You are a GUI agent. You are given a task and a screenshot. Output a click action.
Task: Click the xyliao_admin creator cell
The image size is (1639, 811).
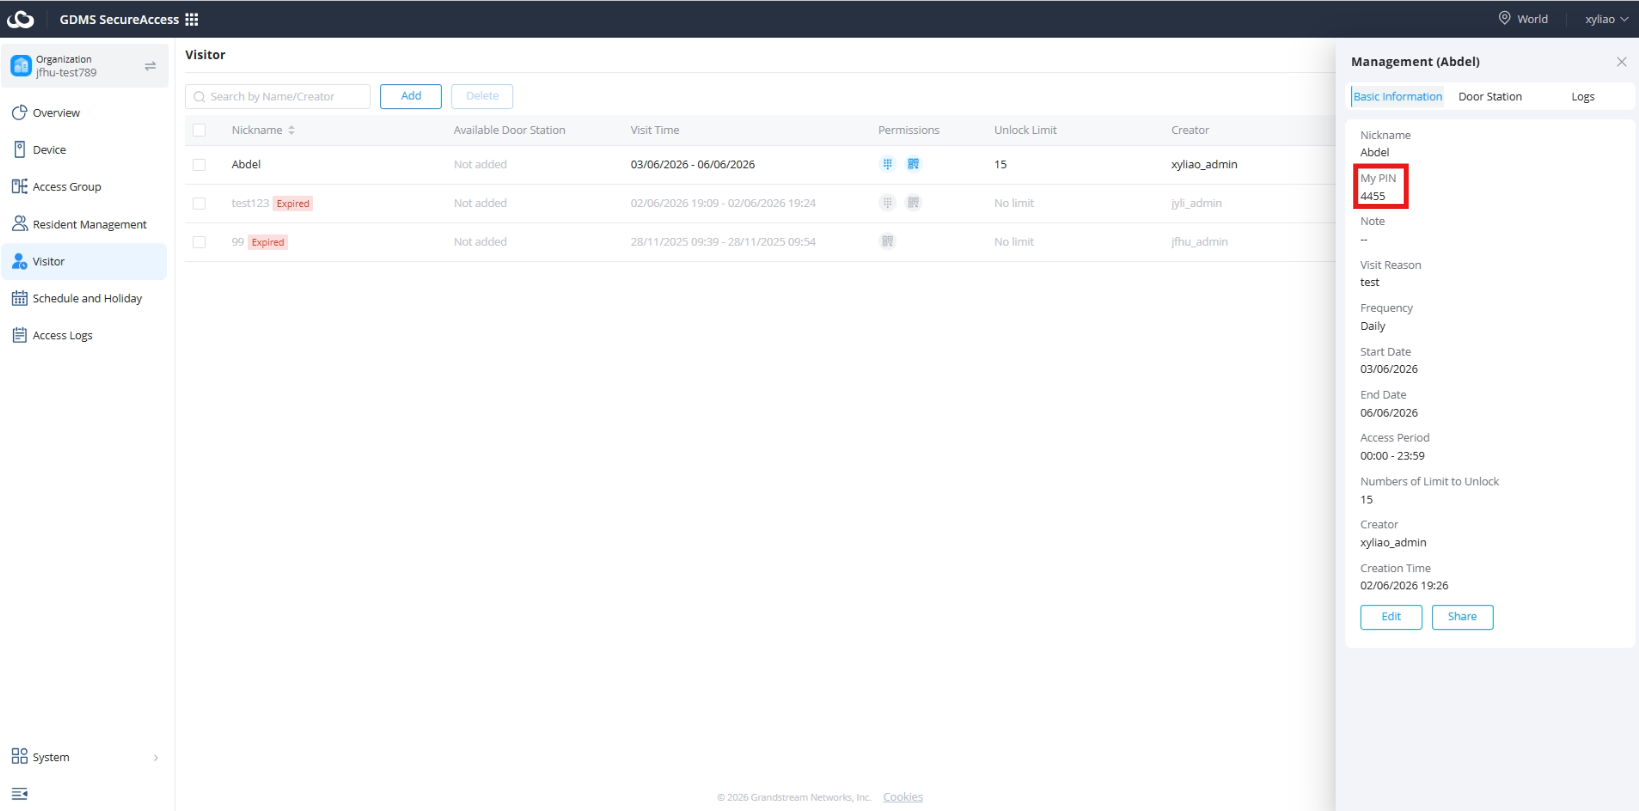click(1204, 165)
